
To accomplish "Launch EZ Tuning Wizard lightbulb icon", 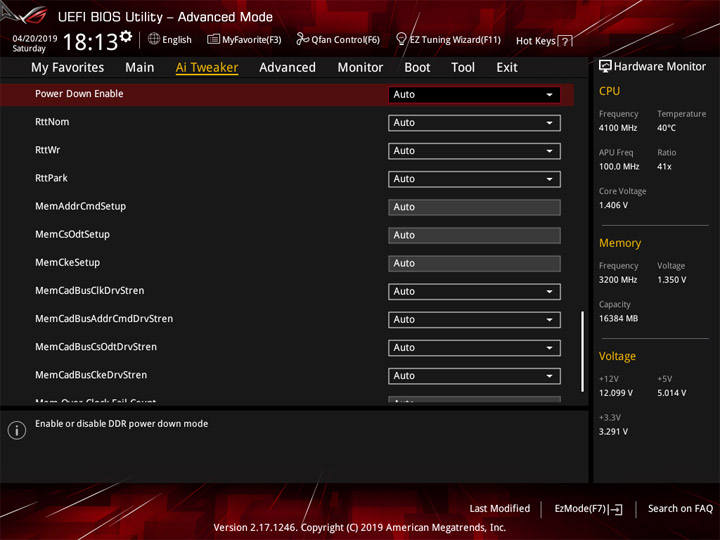I will point(401,39).
